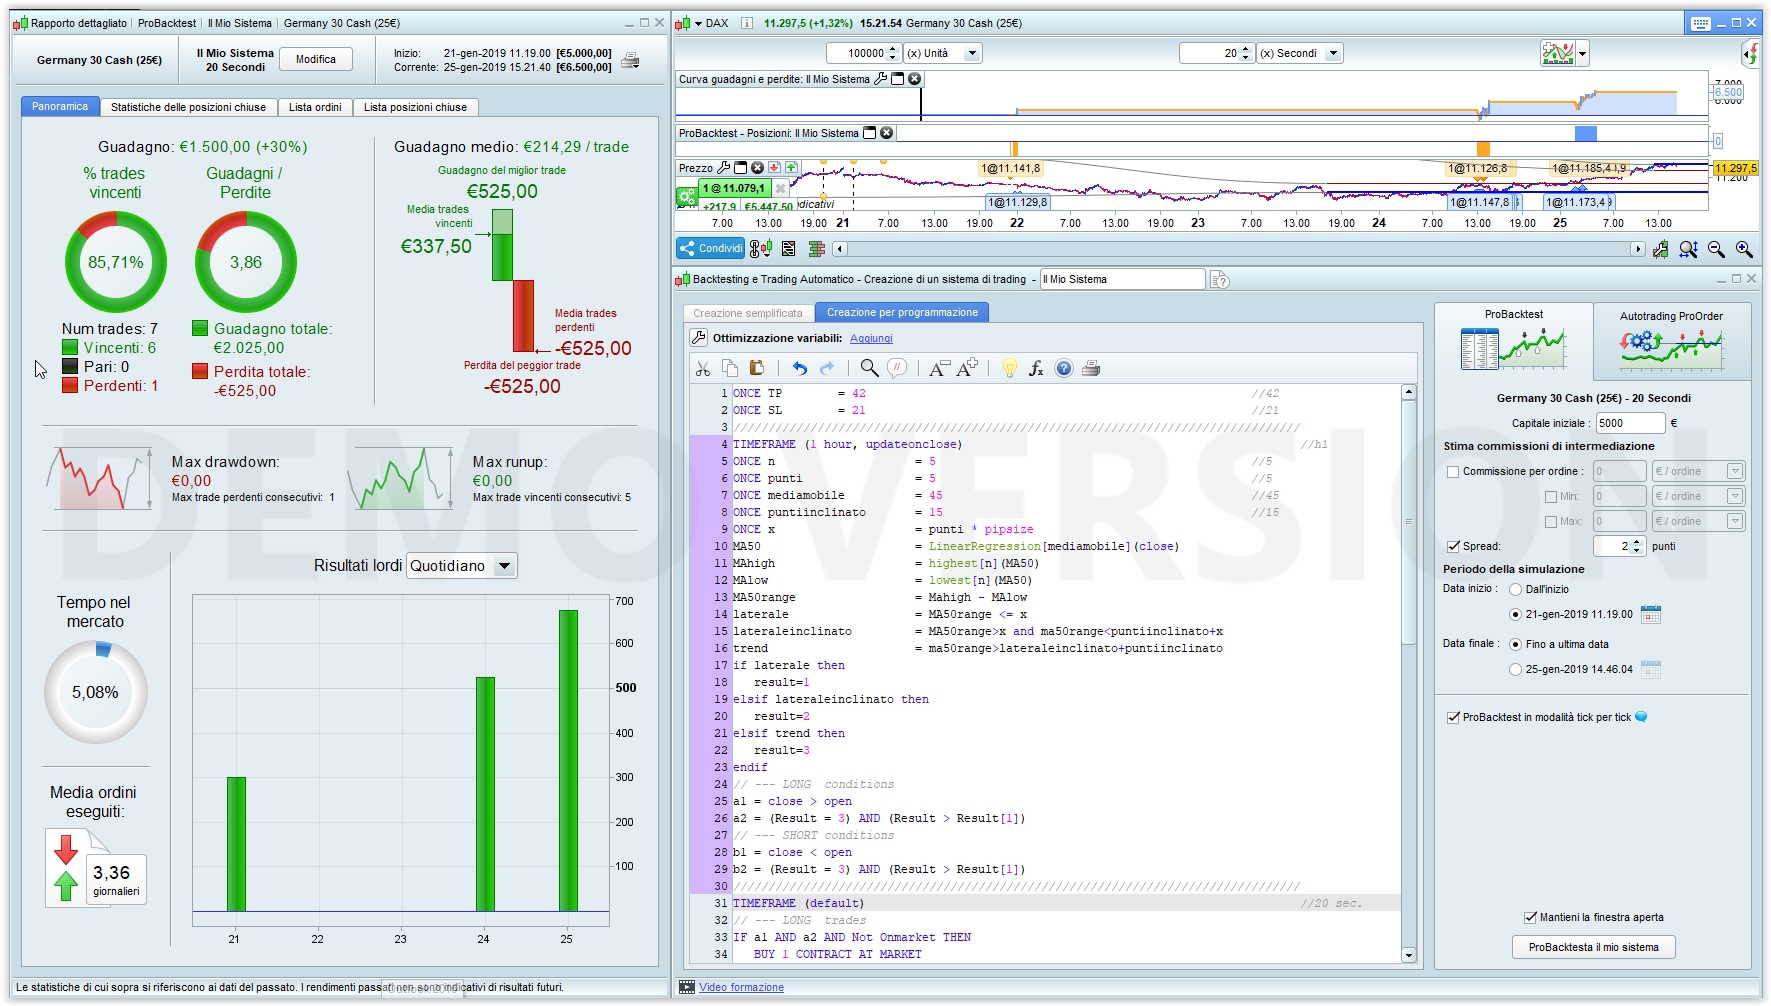Click the Capitale iniziale input field
This screenshot has height=1006, width=1771.
point(1630,423)
